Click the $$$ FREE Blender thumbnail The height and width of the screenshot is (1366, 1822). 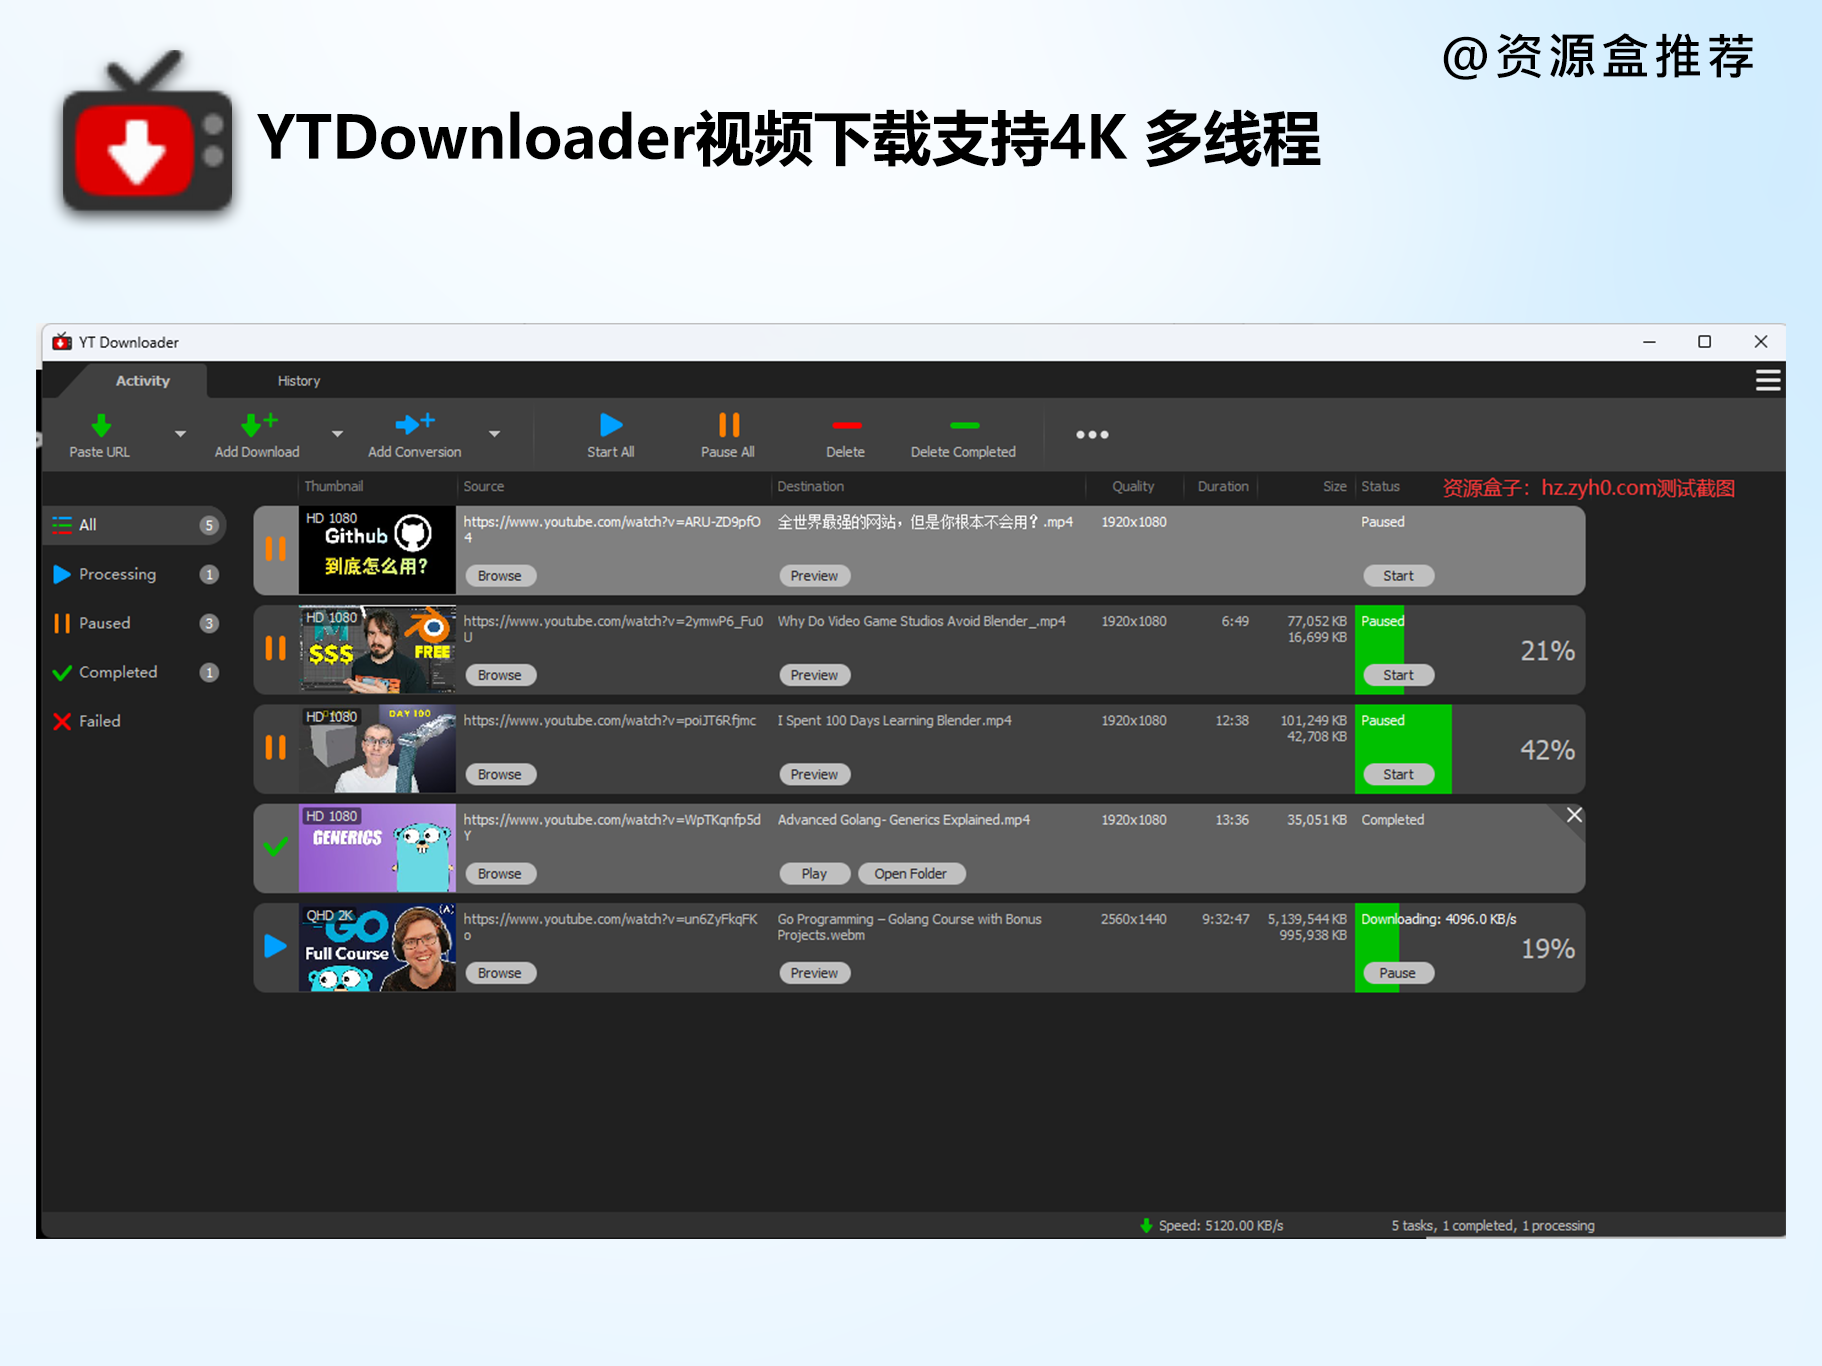[377, 649]
